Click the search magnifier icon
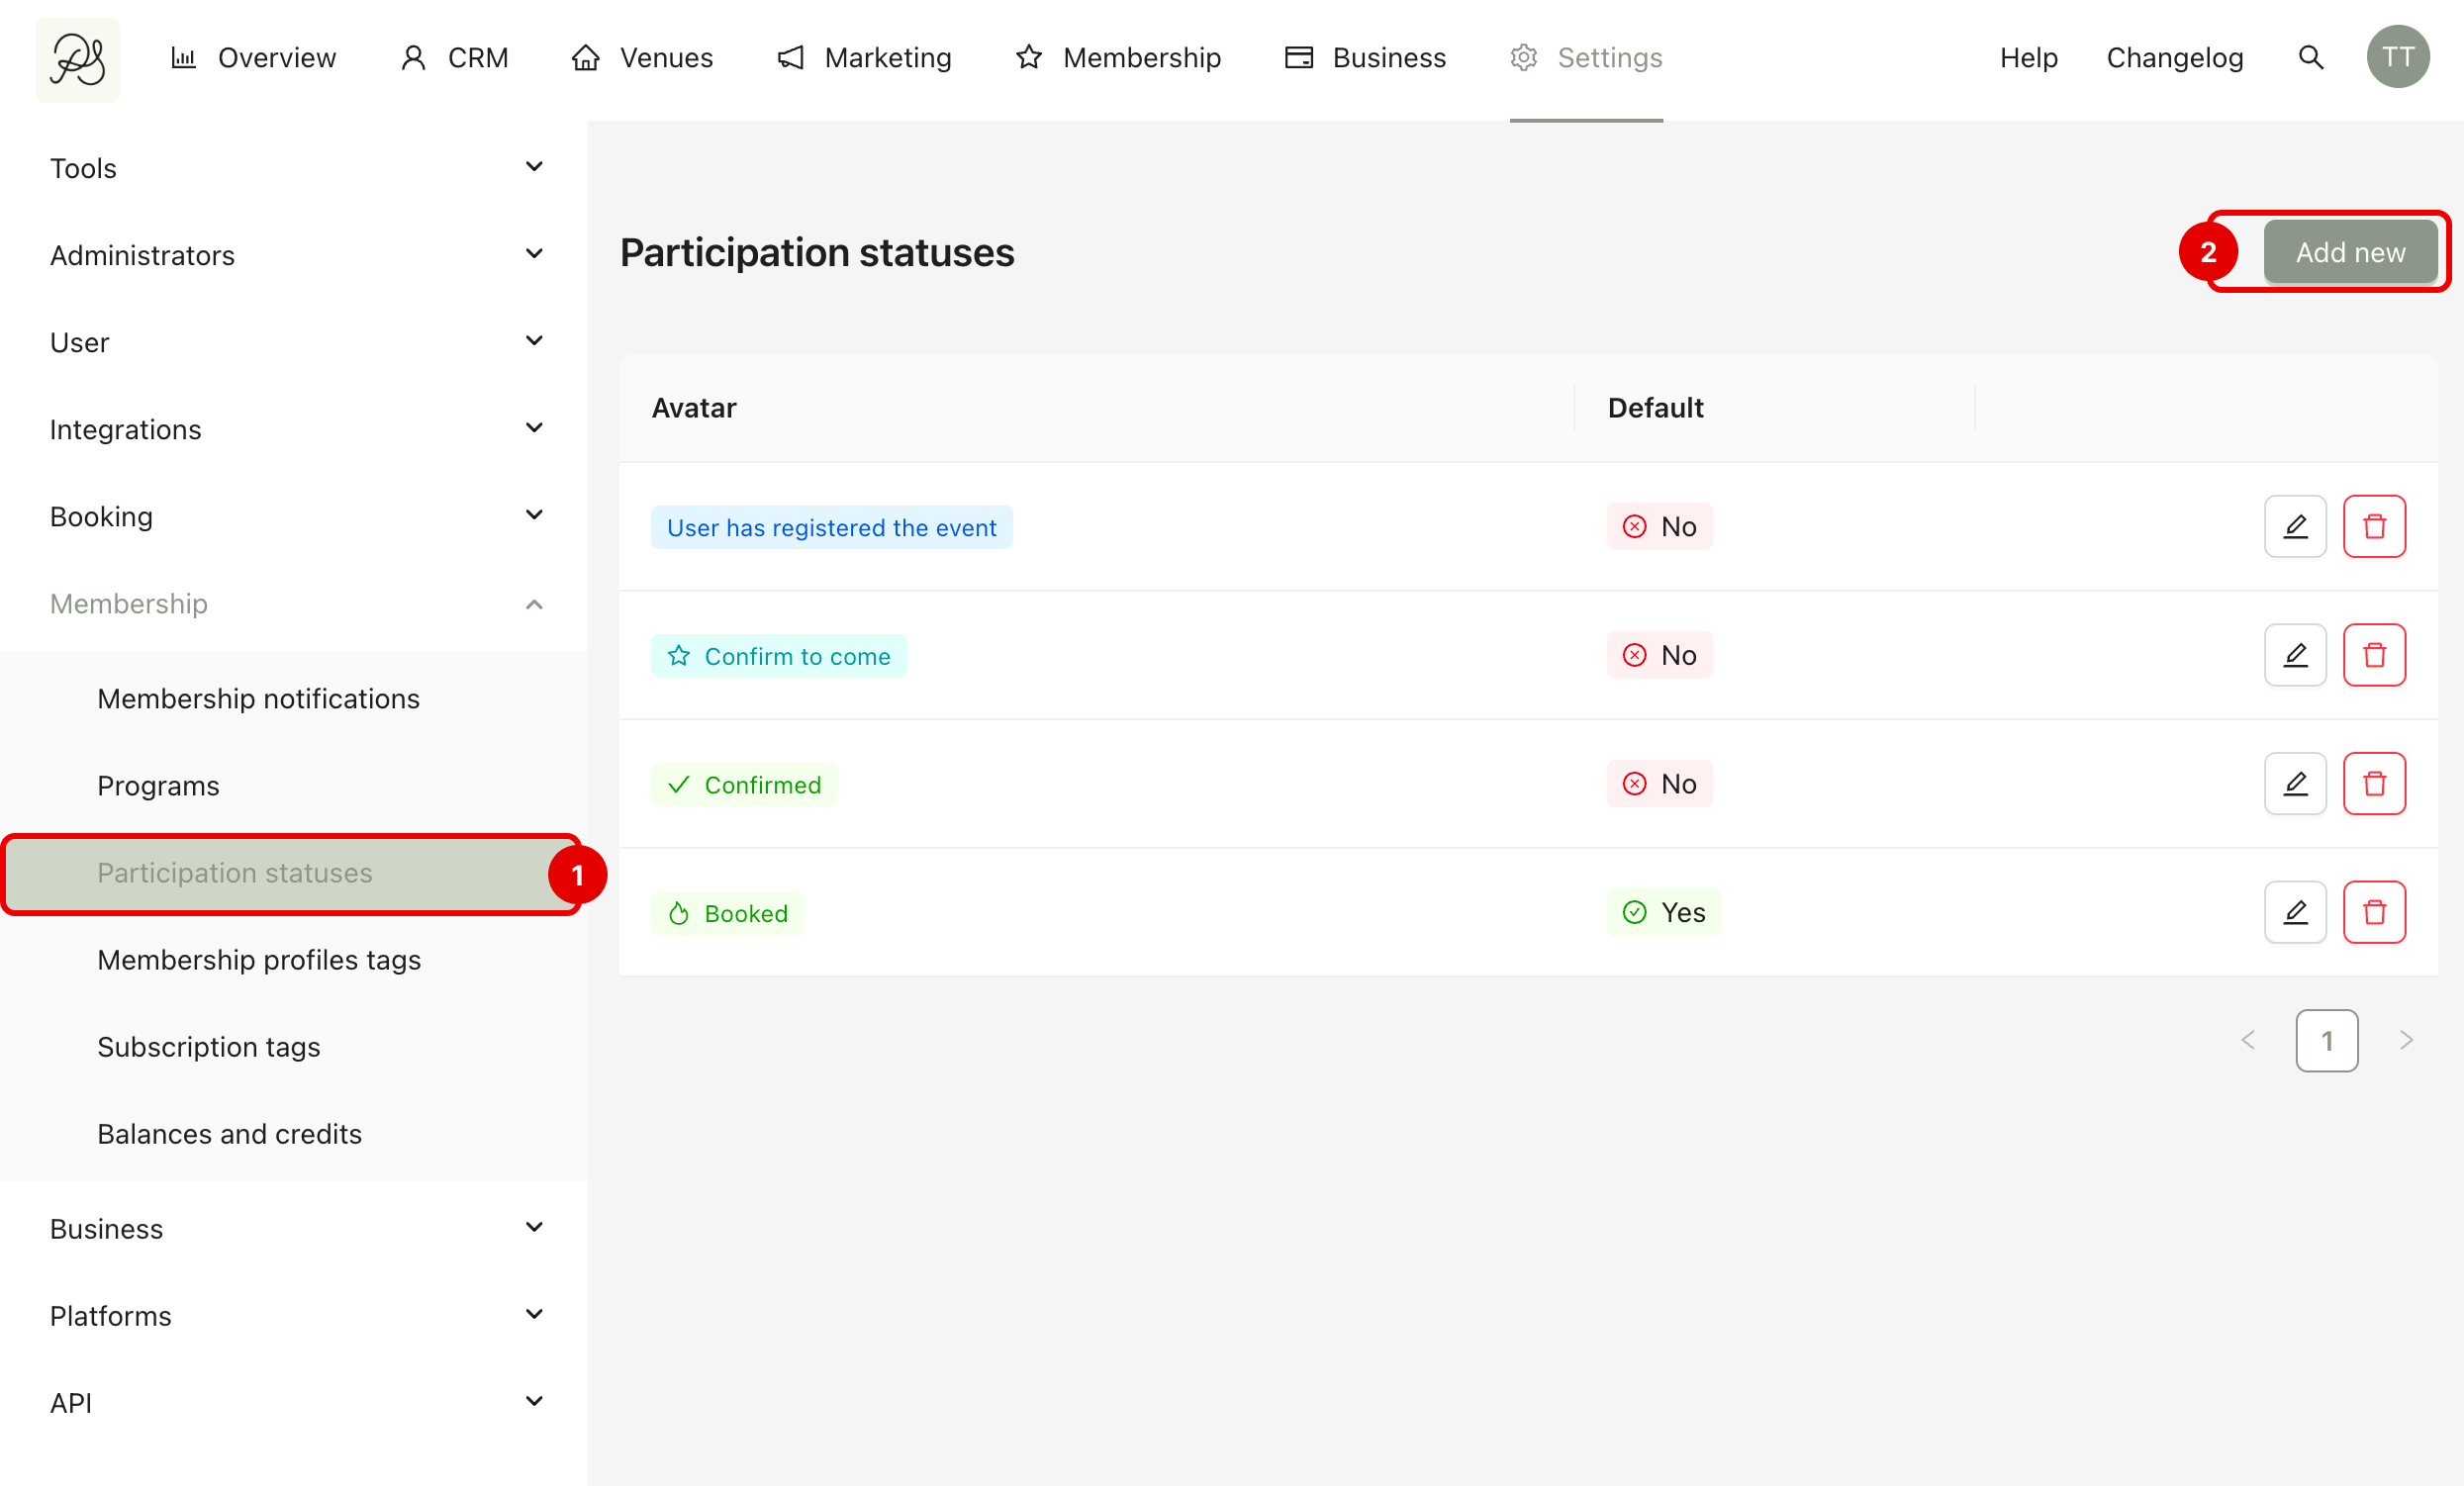 pos(2310,58)
